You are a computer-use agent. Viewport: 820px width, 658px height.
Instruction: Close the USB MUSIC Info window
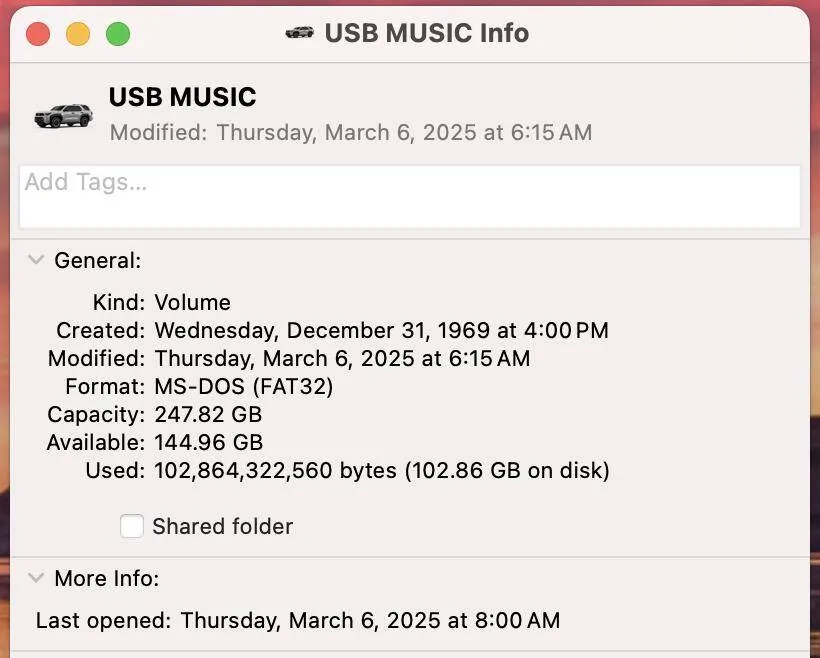38,34
